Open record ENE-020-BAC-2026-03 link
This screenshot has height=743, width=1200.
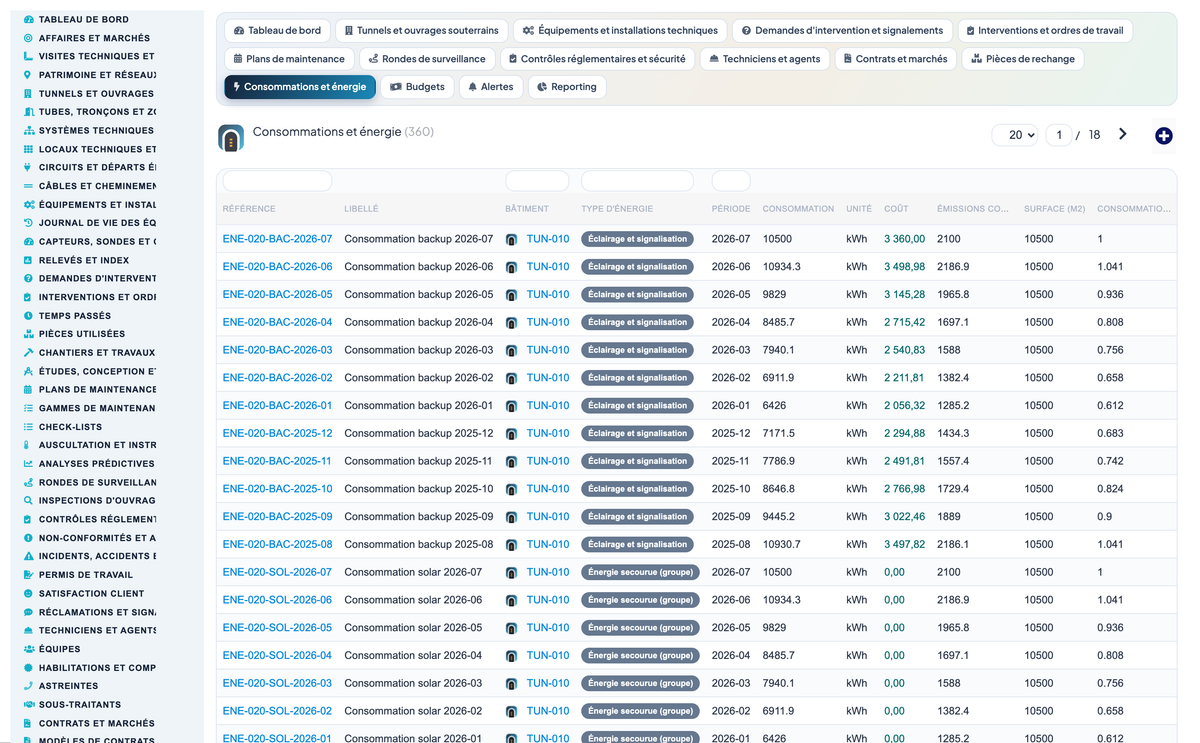click(x=277, y=350)
